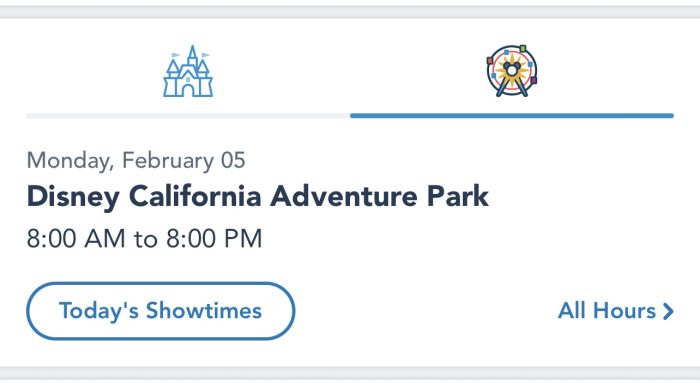Click the gray inactive tab indicator bar
Viewport: 700px width, 383px height.
pos(188,116)
